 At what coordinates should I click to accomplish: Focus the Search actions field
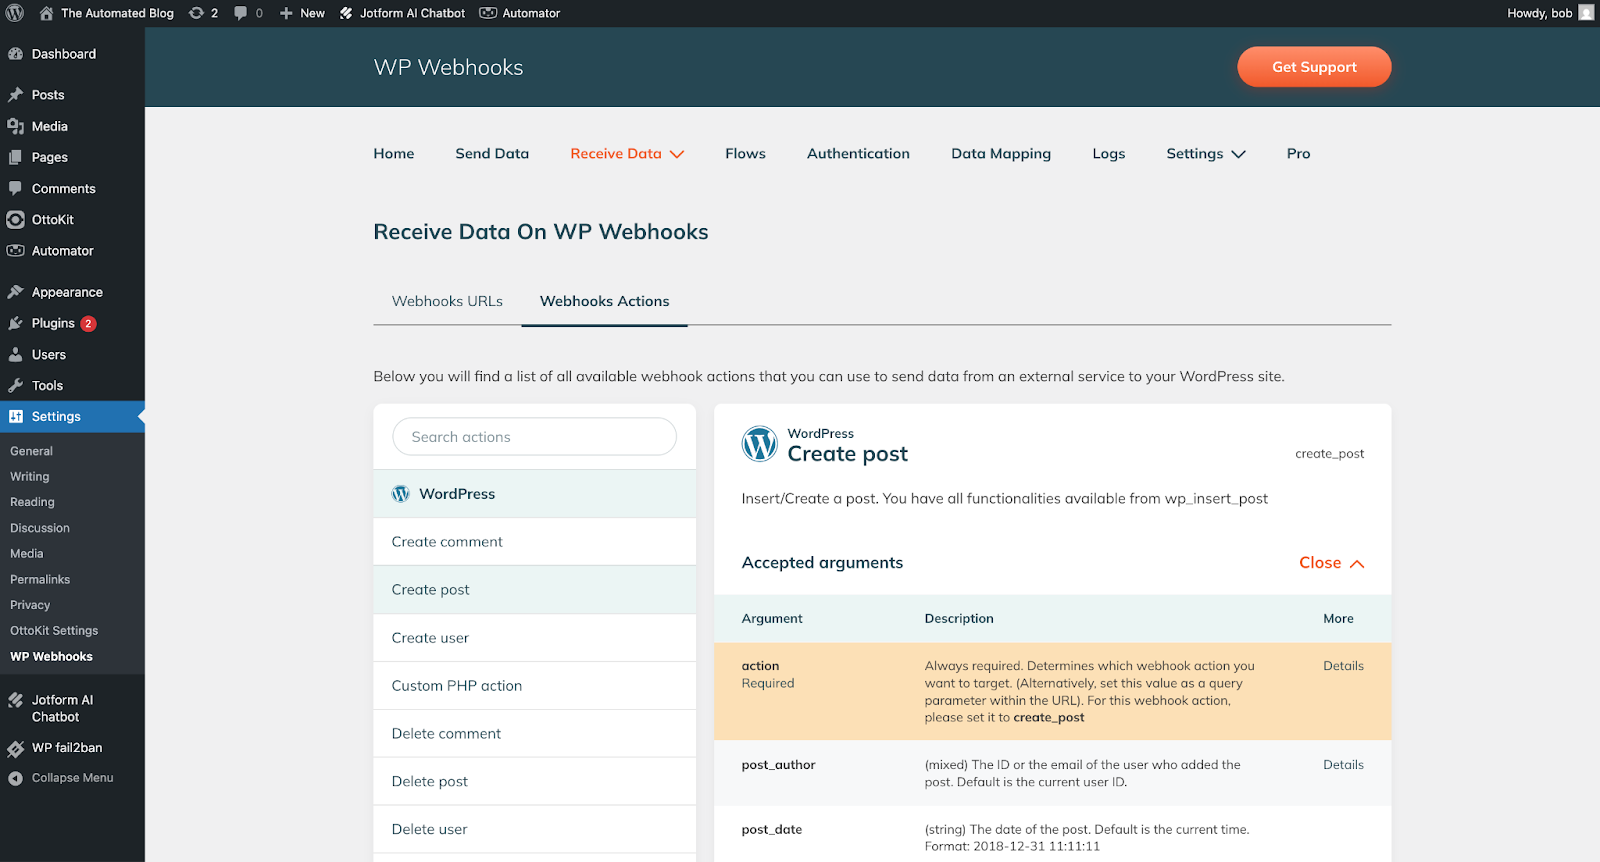click(535, 437)
